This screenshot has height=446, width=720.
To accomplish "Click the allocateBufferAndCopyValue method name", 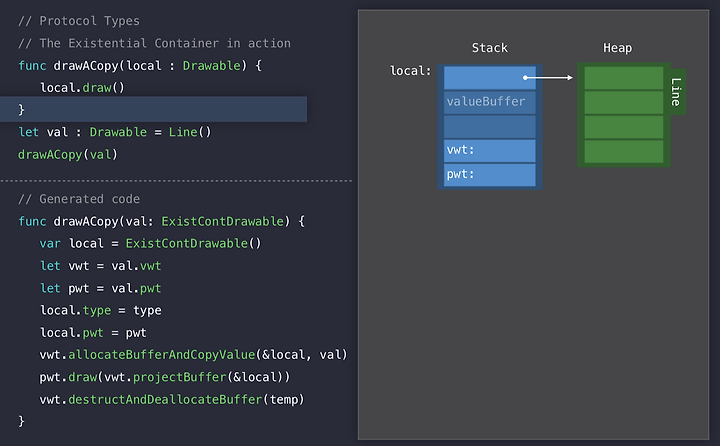I will point(162,355).
